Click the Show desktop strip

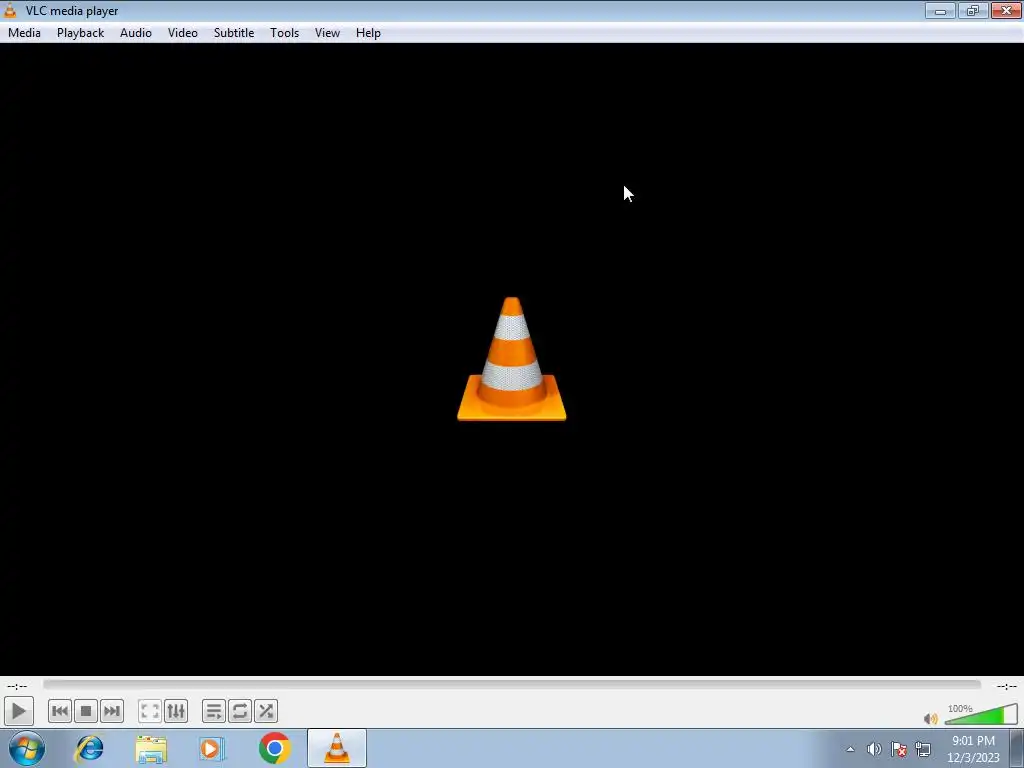click(x=1017, y=749)
